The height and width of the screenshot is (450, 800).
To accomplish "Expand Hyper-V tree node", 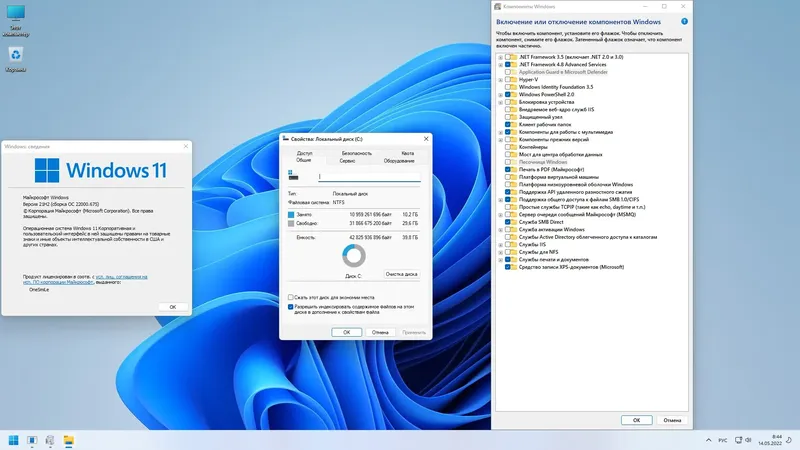I will [x=501, y=80].
